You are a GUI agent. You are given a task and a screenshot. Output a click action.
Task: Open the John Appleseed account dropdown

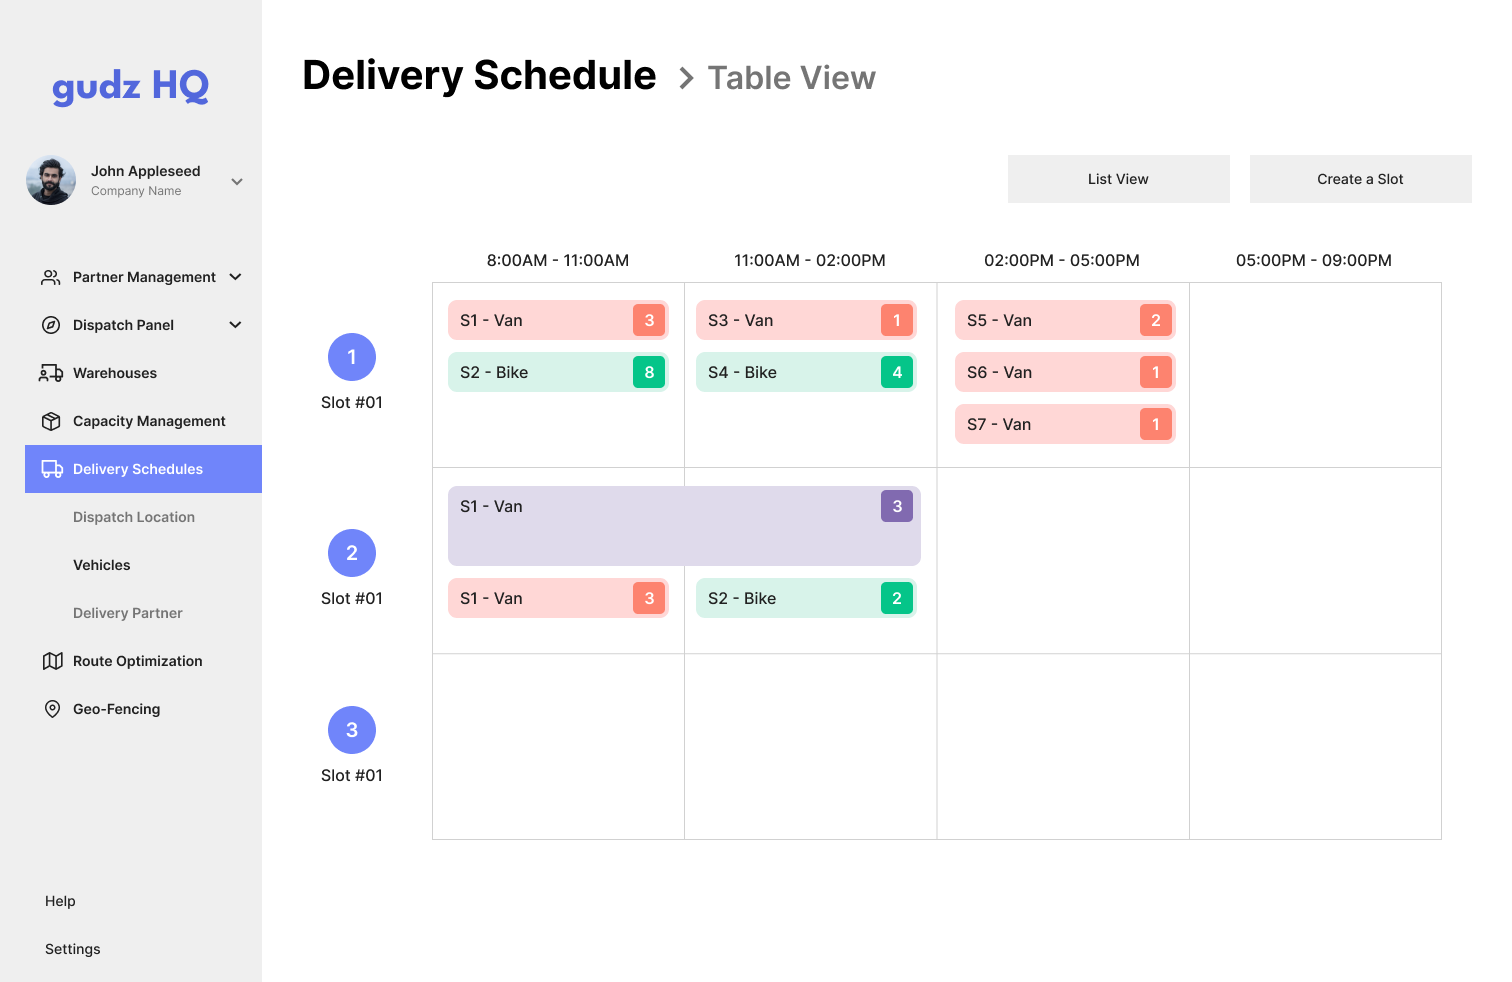tap(237, 181)
